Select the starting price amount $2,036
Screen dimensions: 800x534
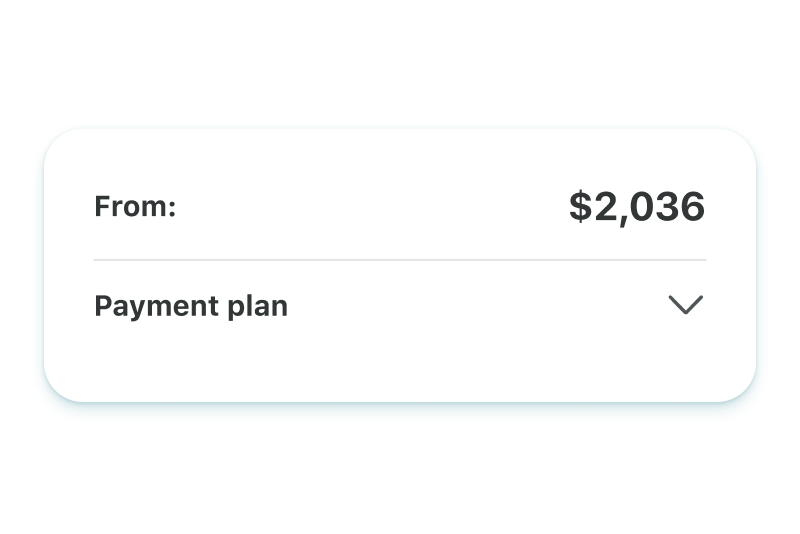click(x=637, y=207)
